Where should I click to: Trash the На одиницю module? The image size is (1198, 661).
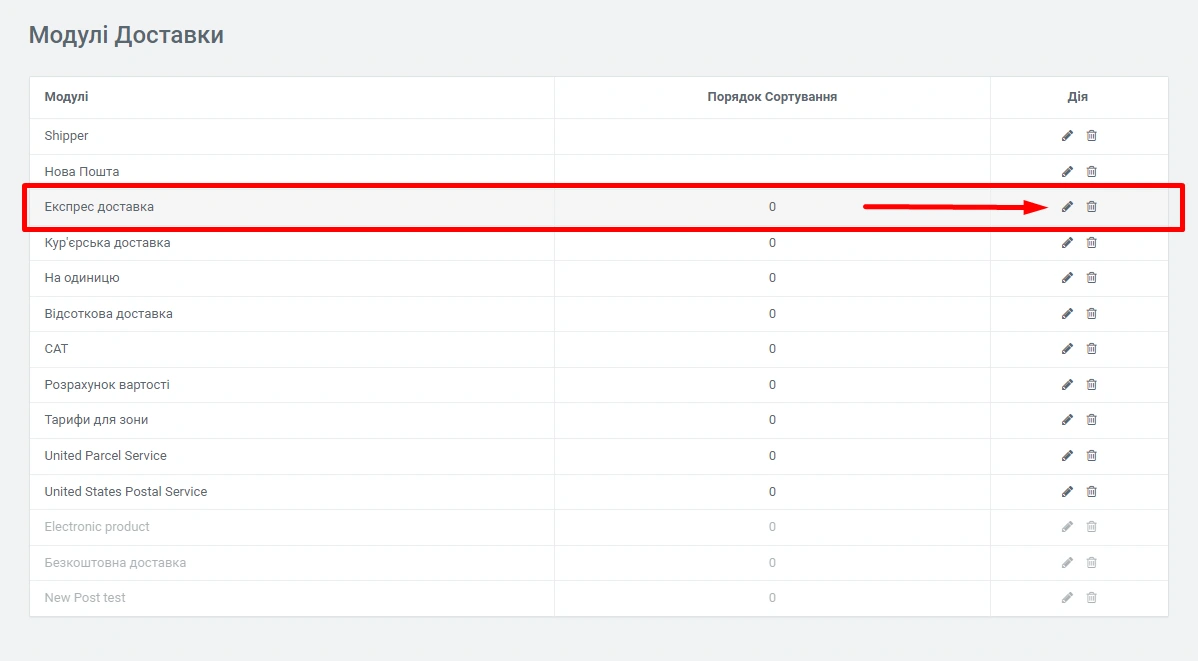click(1092, 278)
